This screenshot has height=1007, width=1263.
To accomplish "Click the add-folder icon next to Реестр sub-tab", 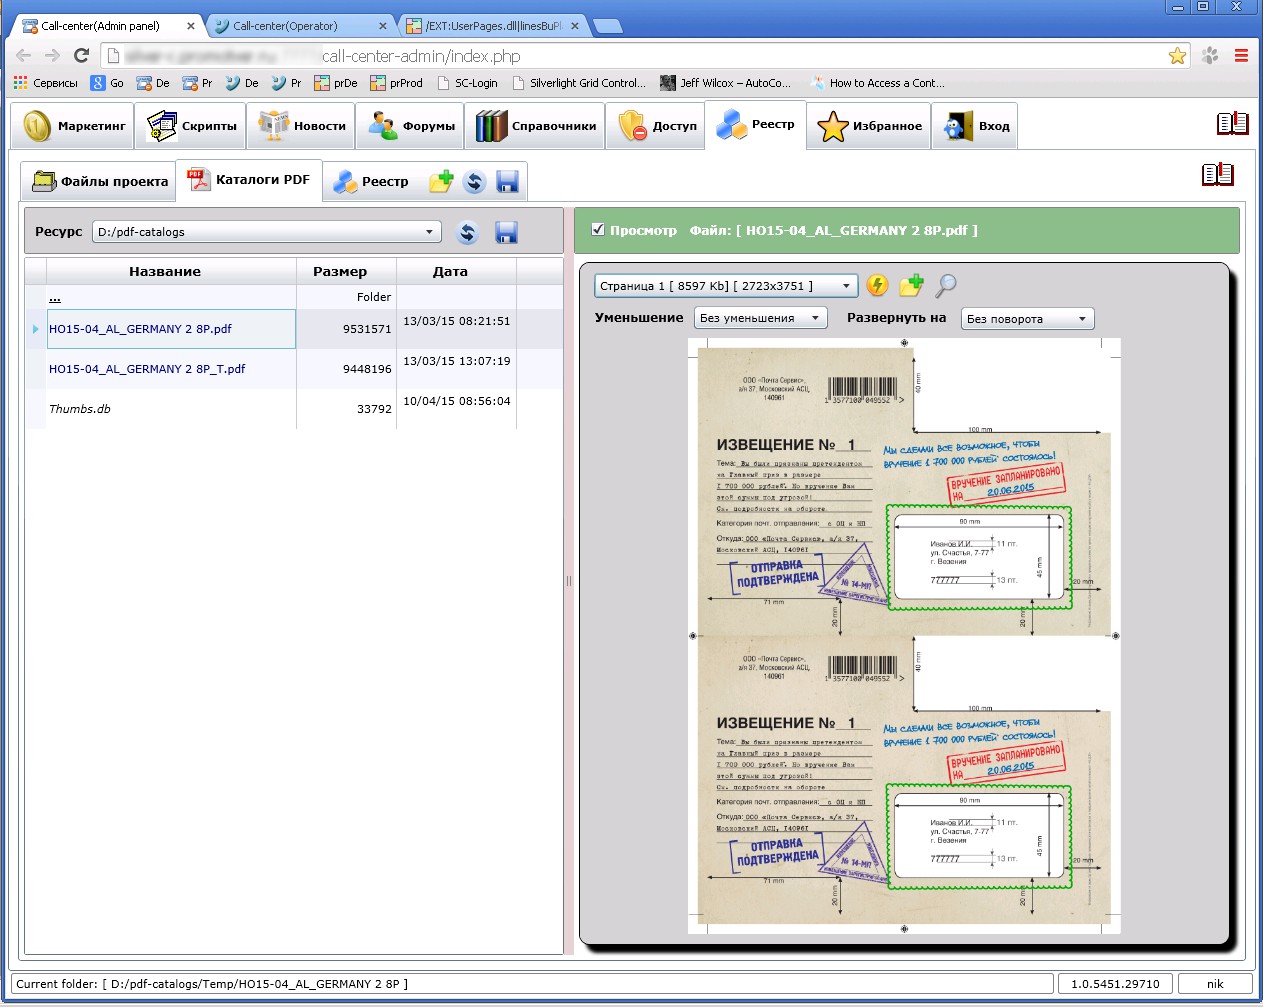I will click(x=441, y=181).
